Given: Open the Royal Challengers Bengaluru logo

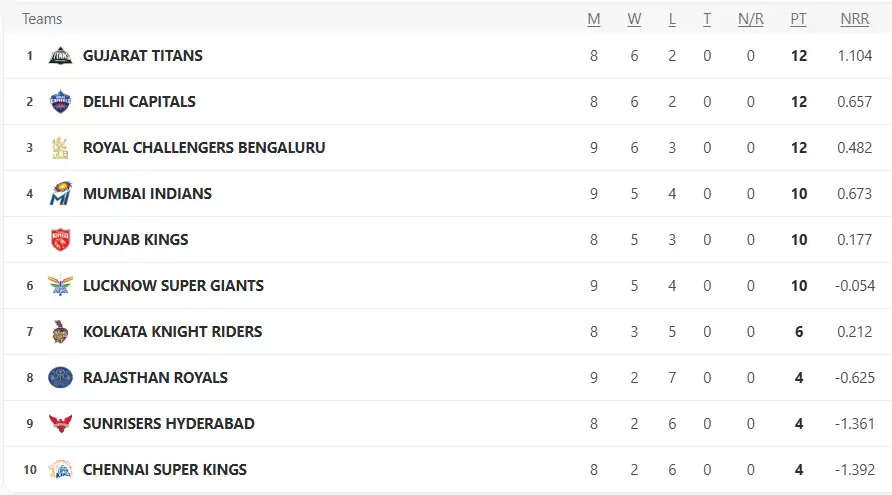Looking at the screenshot, I should pyautogui.click(x=60, y=147).
